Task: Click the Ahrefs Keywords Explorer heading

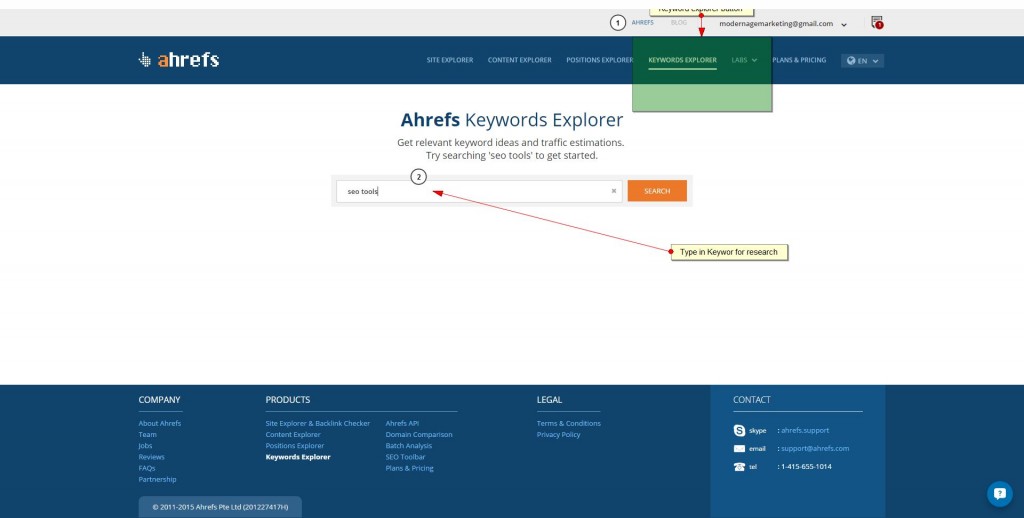Action: 511,120
